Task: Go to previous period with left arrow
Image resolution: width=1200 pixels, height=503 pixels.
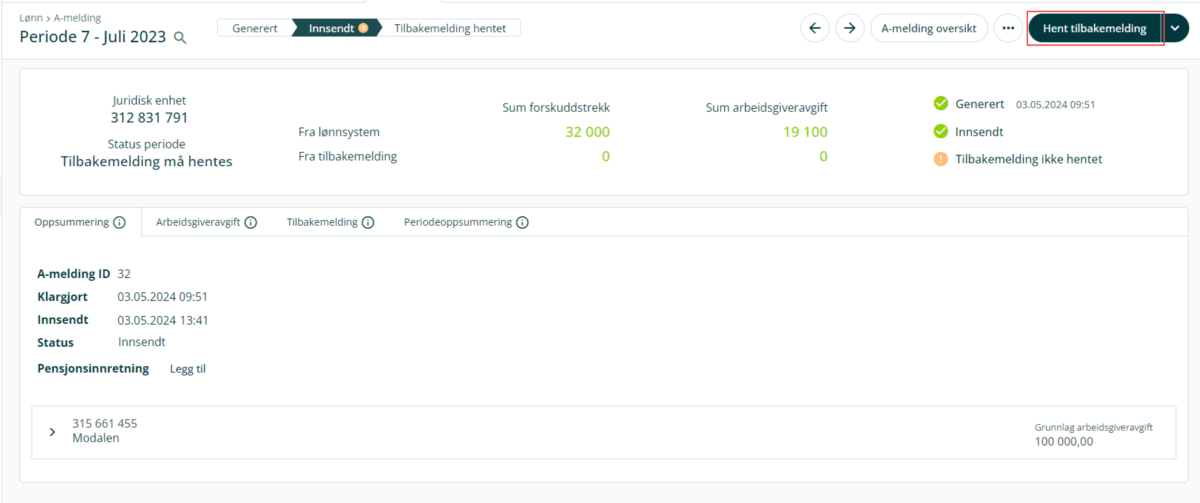Action: tap(814, 28)
